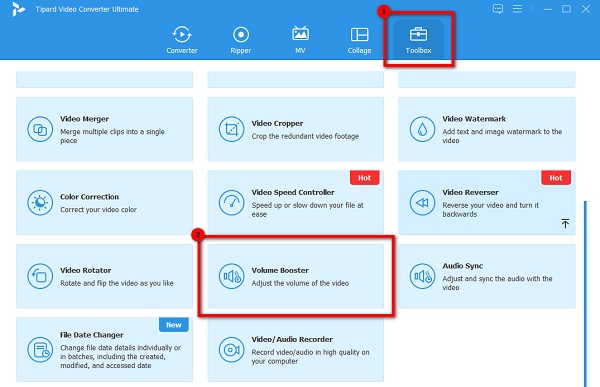The image size is (600, 387).
Task: Open the Audio Sync title
Action: point(463,266)
